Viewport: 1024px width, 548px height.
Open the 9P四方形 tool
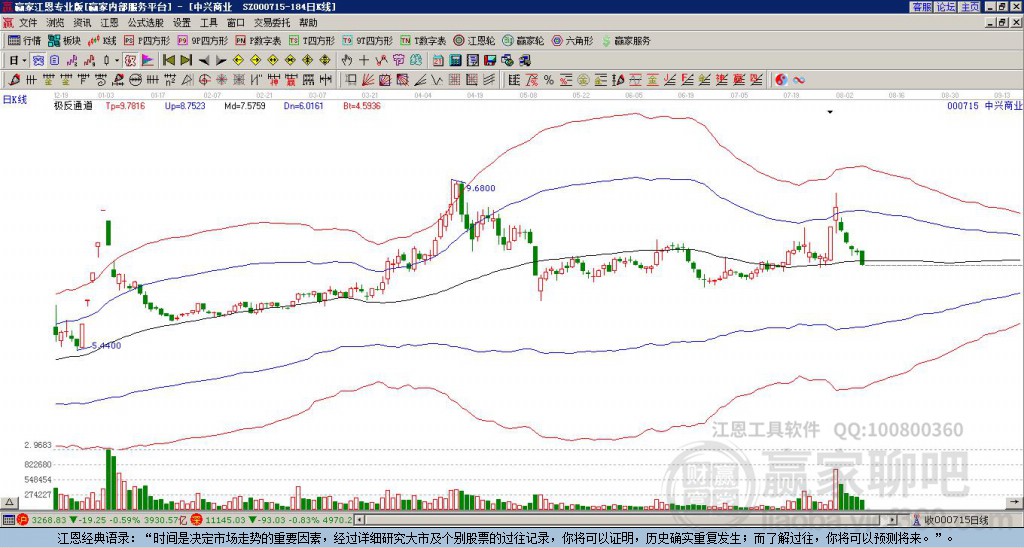tap(202, 41)
